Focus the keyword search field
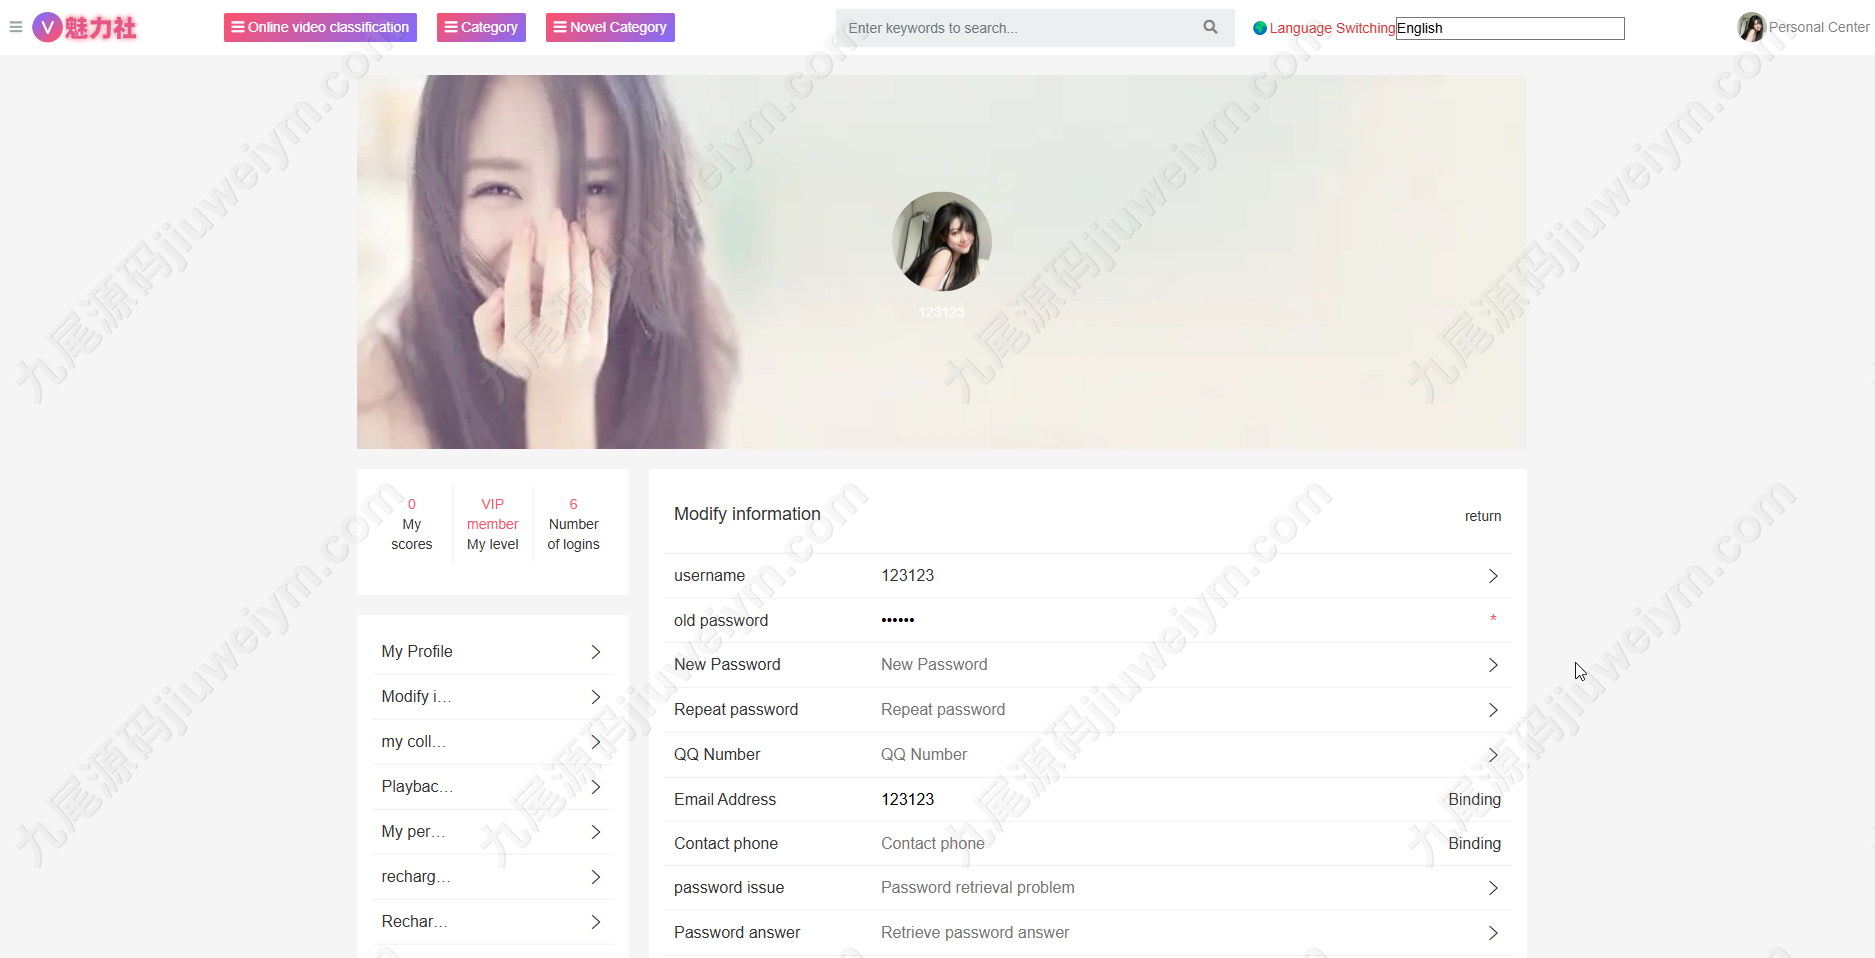 pyautogui.click(x=1020, y=28)
